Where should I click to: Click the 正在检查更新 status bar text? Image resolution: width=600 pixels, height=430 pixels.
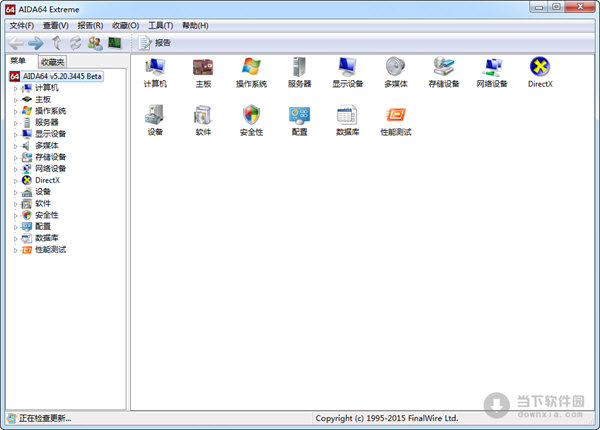coord(45,419)
